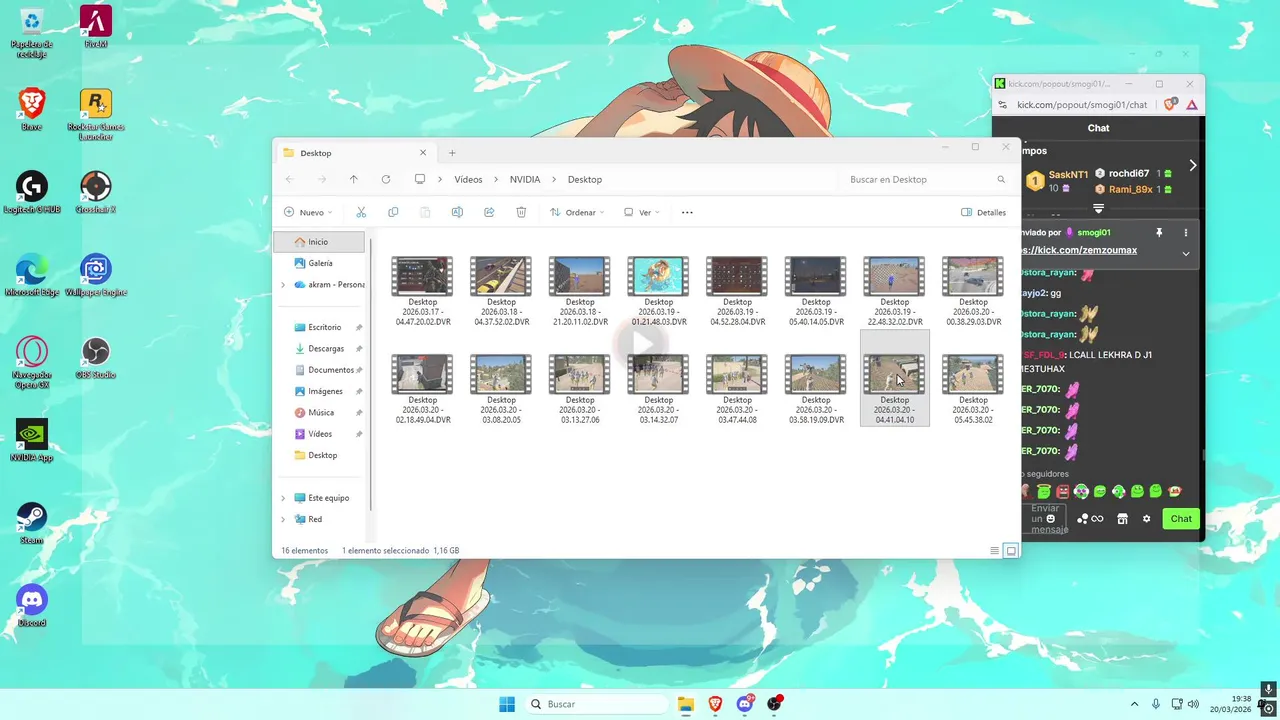Select video 2026.03.19 - 01.21.48.03.DVR
The width and height of the screenshot is (1280, 720).
[x=658, y=291]
